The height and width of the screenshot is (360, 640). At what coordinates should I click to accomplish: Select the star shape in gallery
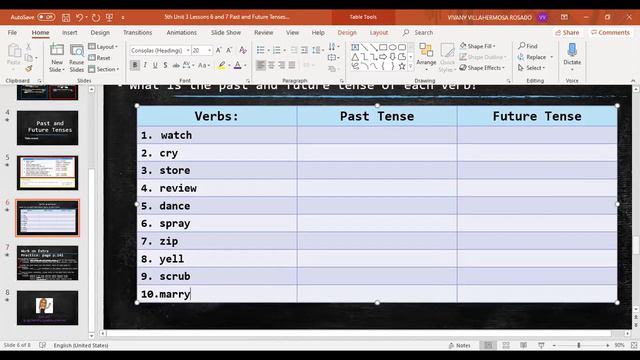[x=402, y=67]
